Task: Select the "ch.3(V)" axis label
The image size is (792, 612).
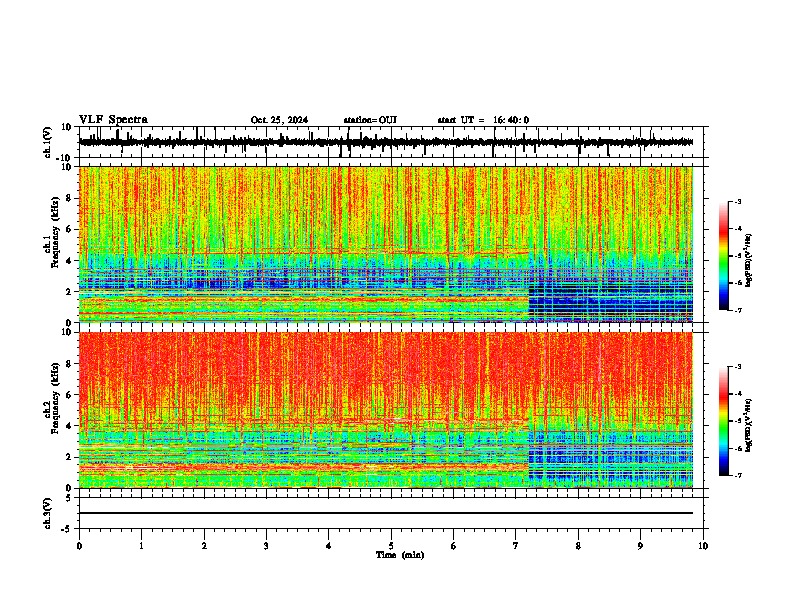Action: (47, 513)
